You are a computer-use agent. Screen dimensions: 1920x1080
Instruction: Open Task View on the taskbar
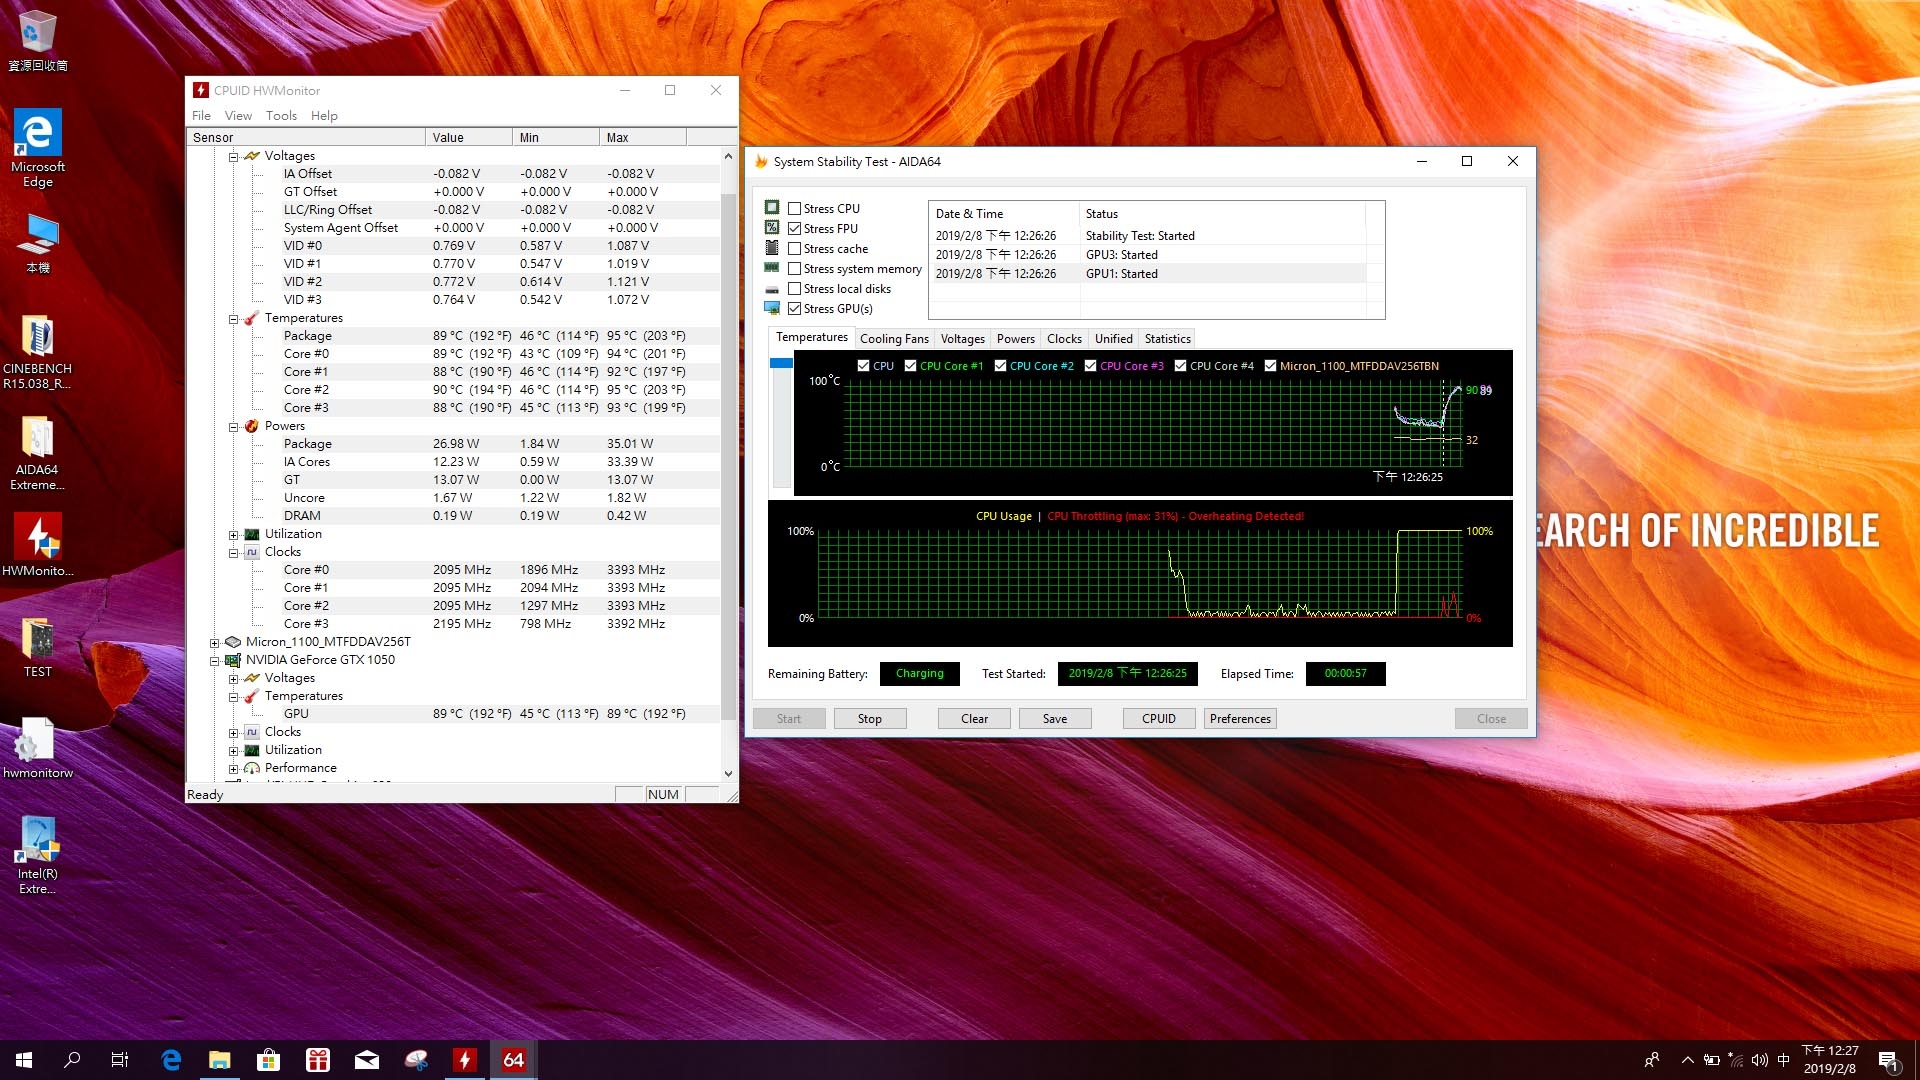pyautogui.click(x=120, y=1060)
